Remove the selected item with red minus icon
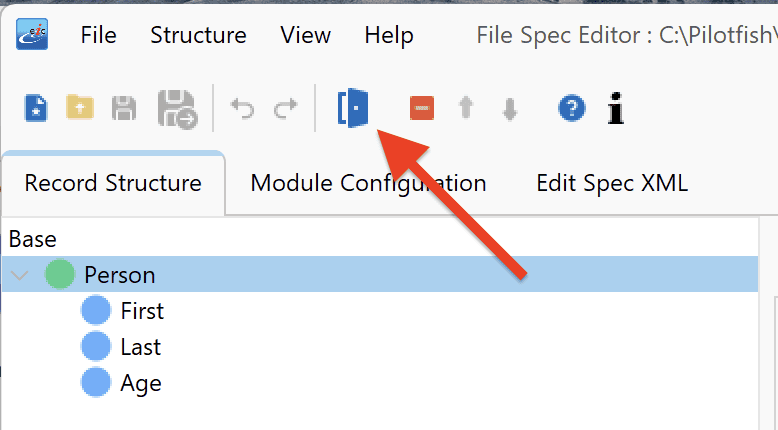 [422, 108]
